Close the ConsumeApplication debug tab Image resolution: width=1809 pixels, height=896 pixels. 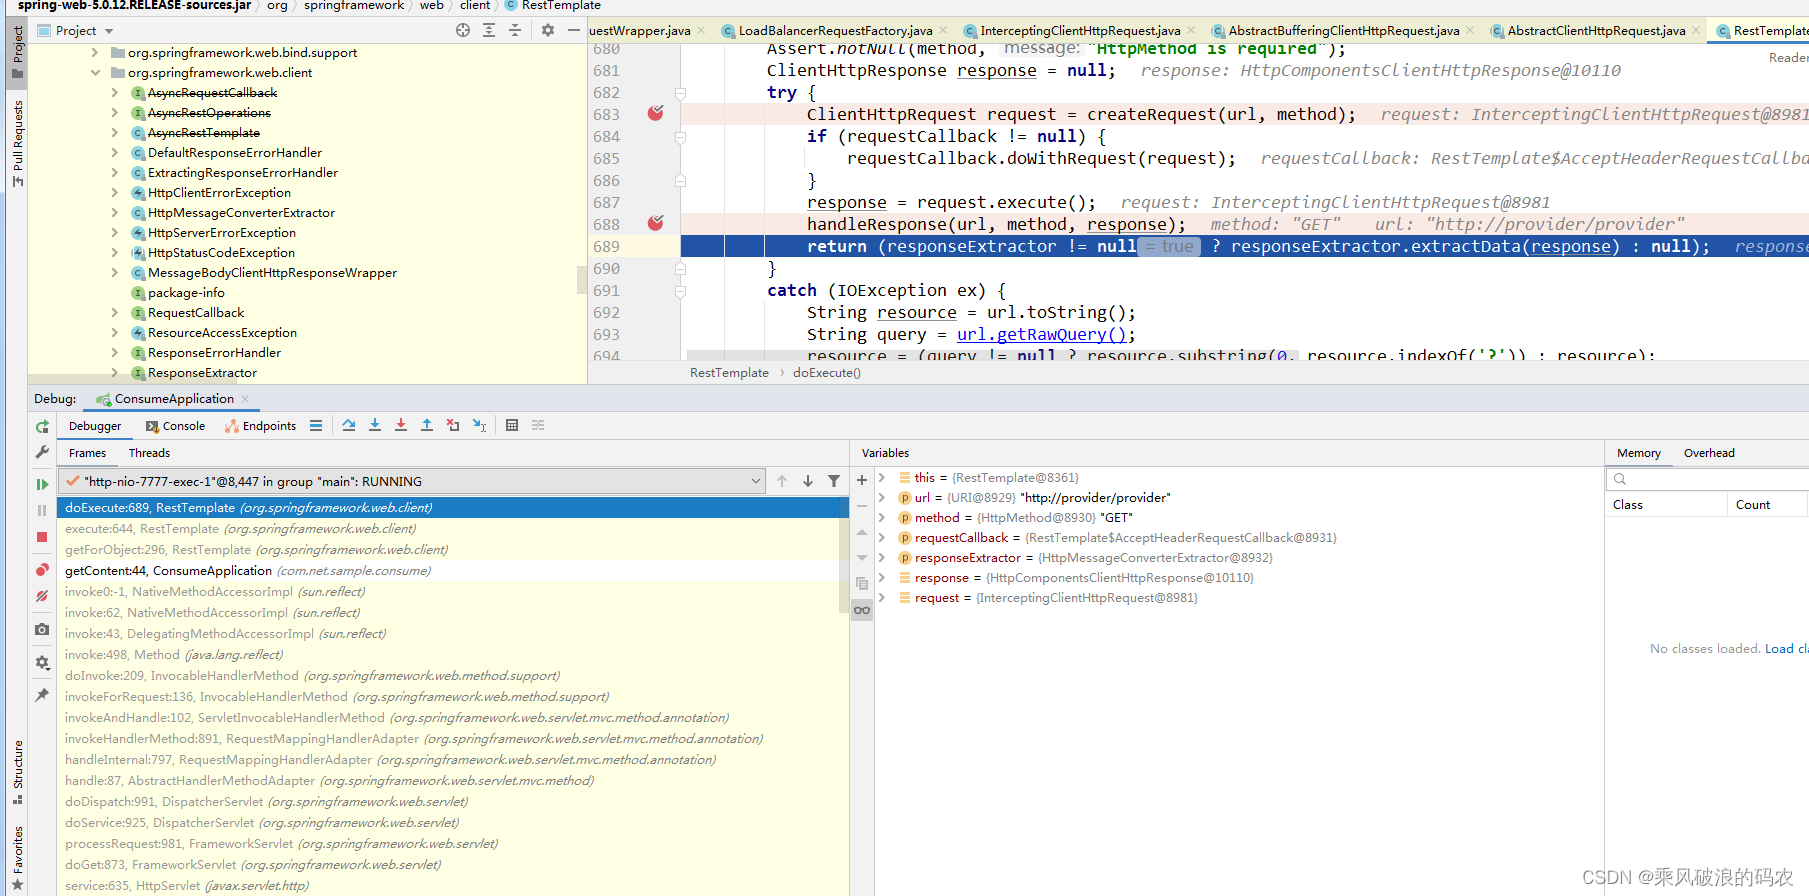point(245,399)
